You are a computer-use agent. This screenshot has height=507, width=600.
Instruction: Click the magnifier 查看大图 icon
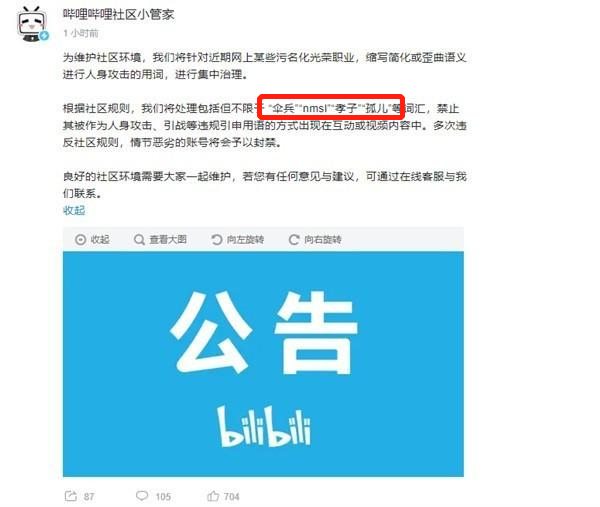[139, 240]
